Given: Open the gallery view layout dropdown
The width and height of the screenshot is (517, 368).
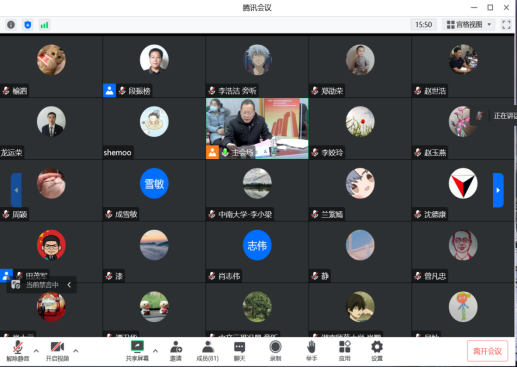Looking at the screenshot, I should (x=469, y=25).
